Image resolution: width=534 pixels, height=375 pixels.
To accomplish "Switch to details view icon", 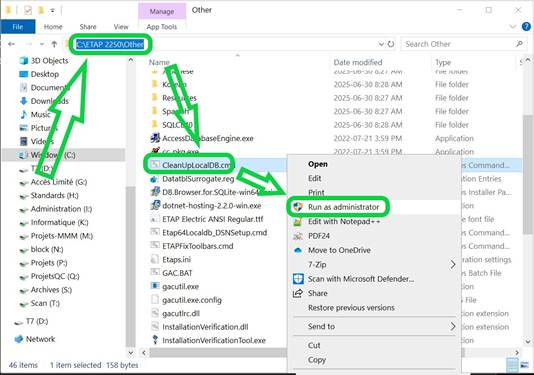I will point(512,365).
